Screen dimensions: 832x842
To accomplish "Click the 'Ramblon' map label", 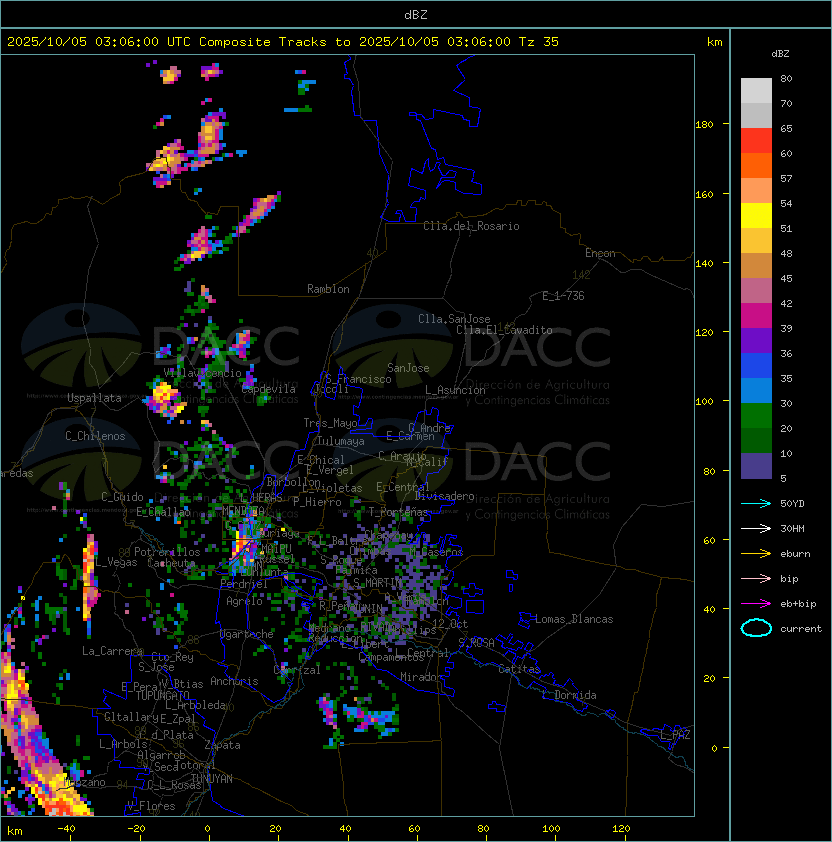I will [x=328, y=289].
